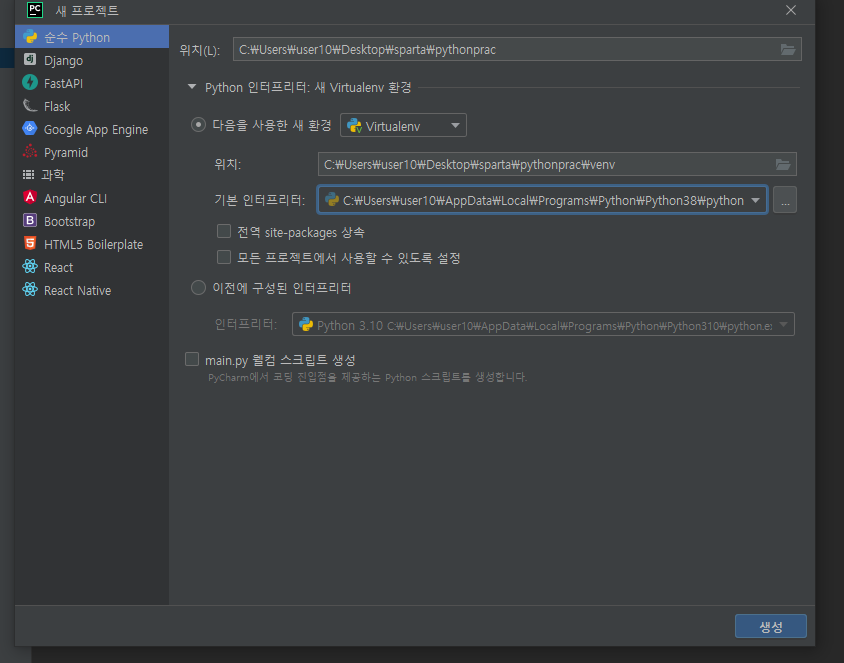The image size is (844, 663).
Task: Toggle main.py 웰컴 스크립트 생성 checkbox
Action: click(x=192, y=359)
